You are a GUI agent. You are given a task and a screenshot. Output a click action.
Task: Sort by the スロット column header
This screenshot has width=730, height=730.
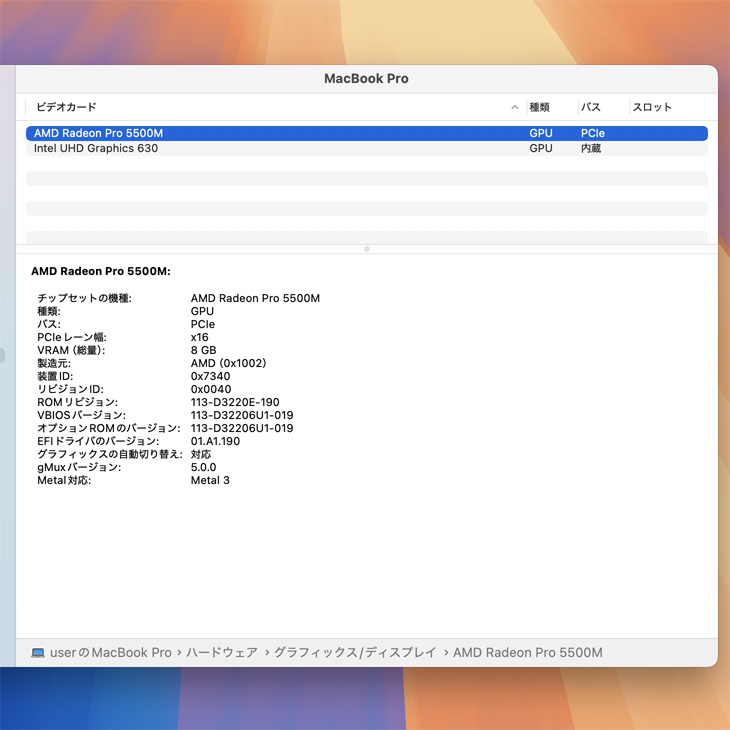pyautogui.click(x=652, y=107)
